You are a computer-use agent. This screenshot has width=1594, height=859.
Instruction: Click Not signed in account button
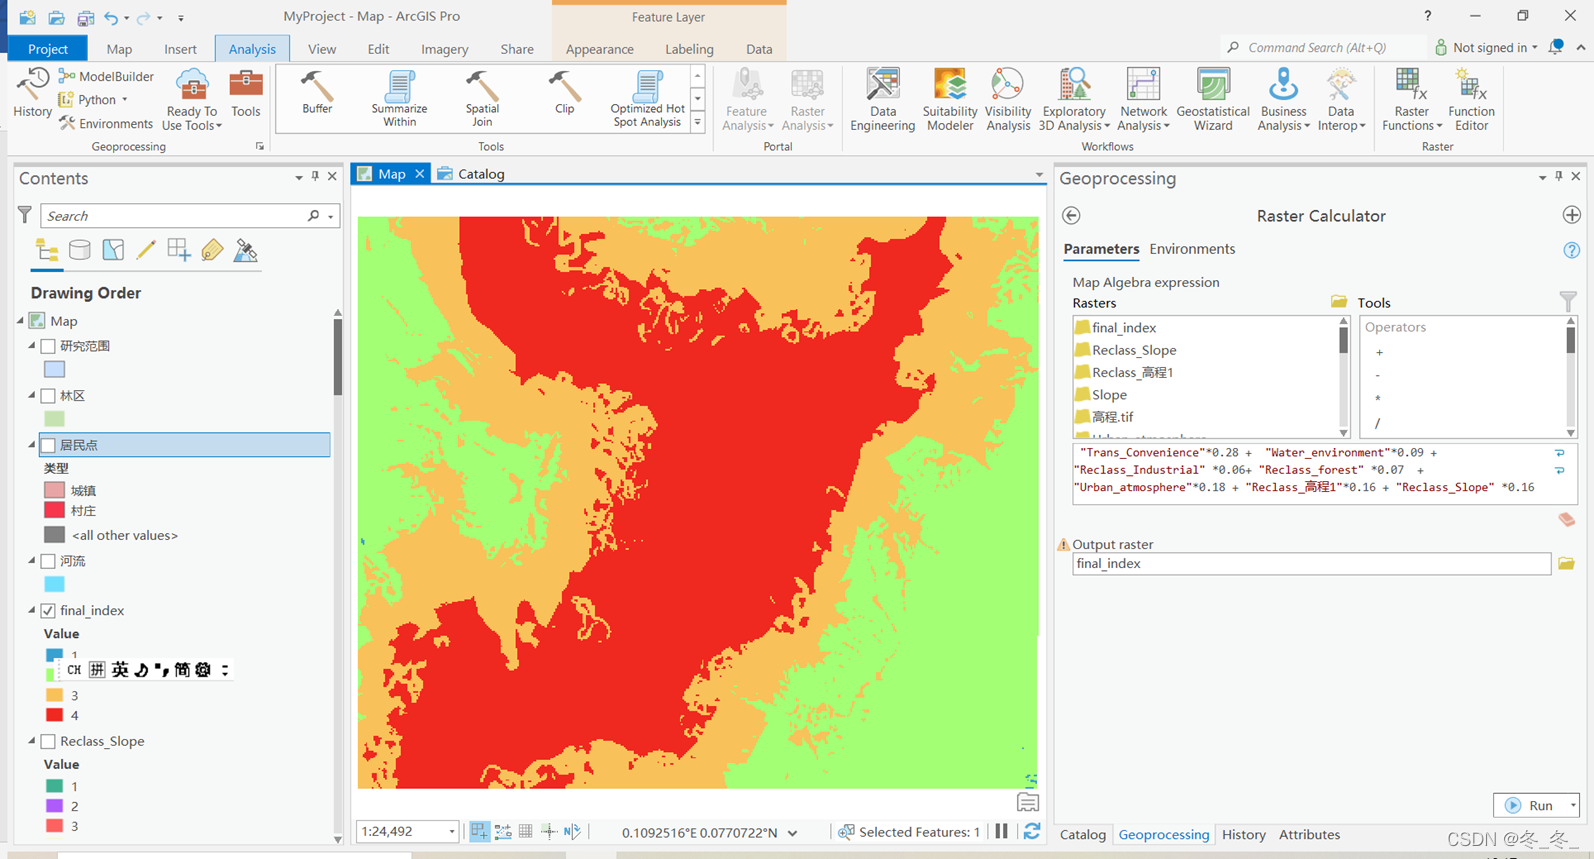tap(1486, 47)
